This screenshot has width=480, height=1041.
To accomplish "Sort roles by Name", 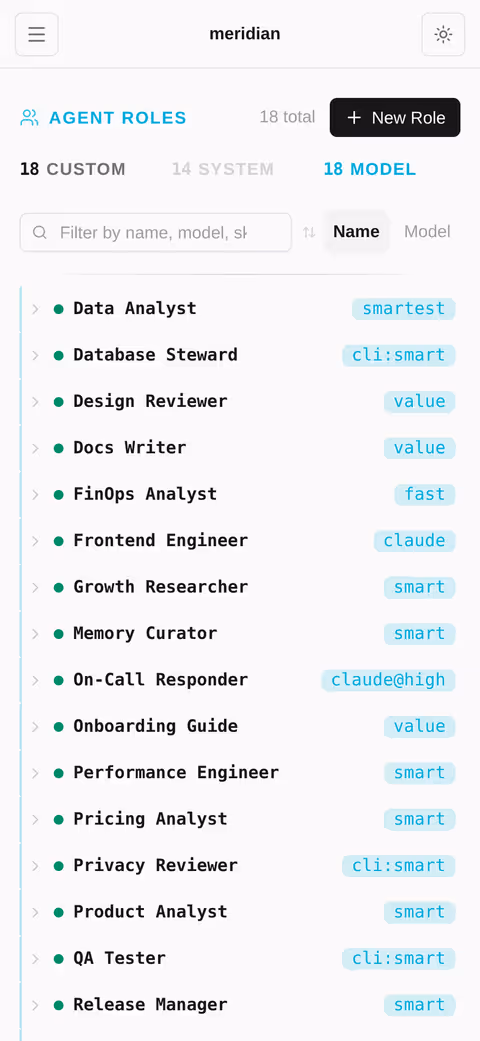I will [x=357, y=232].
